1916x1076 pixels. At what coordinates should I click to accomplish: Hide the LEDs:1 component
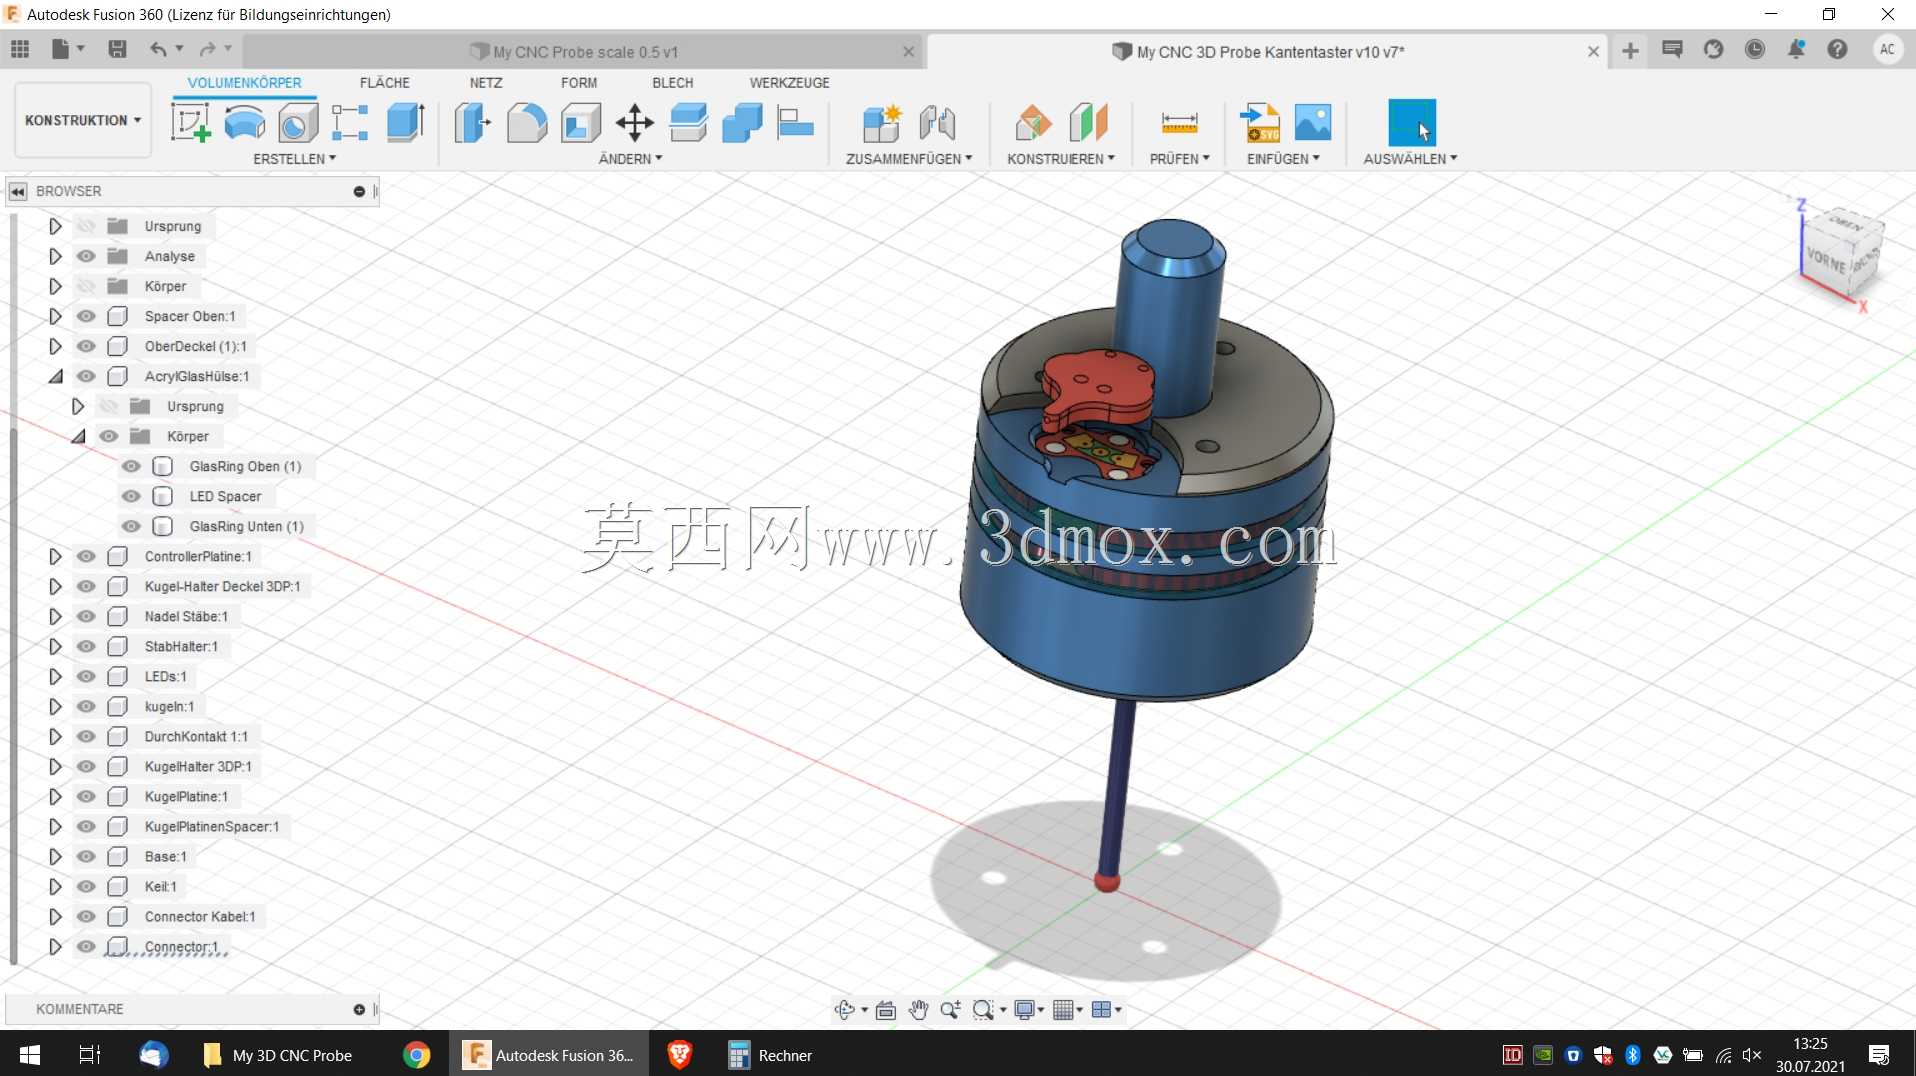click(87, 676)
